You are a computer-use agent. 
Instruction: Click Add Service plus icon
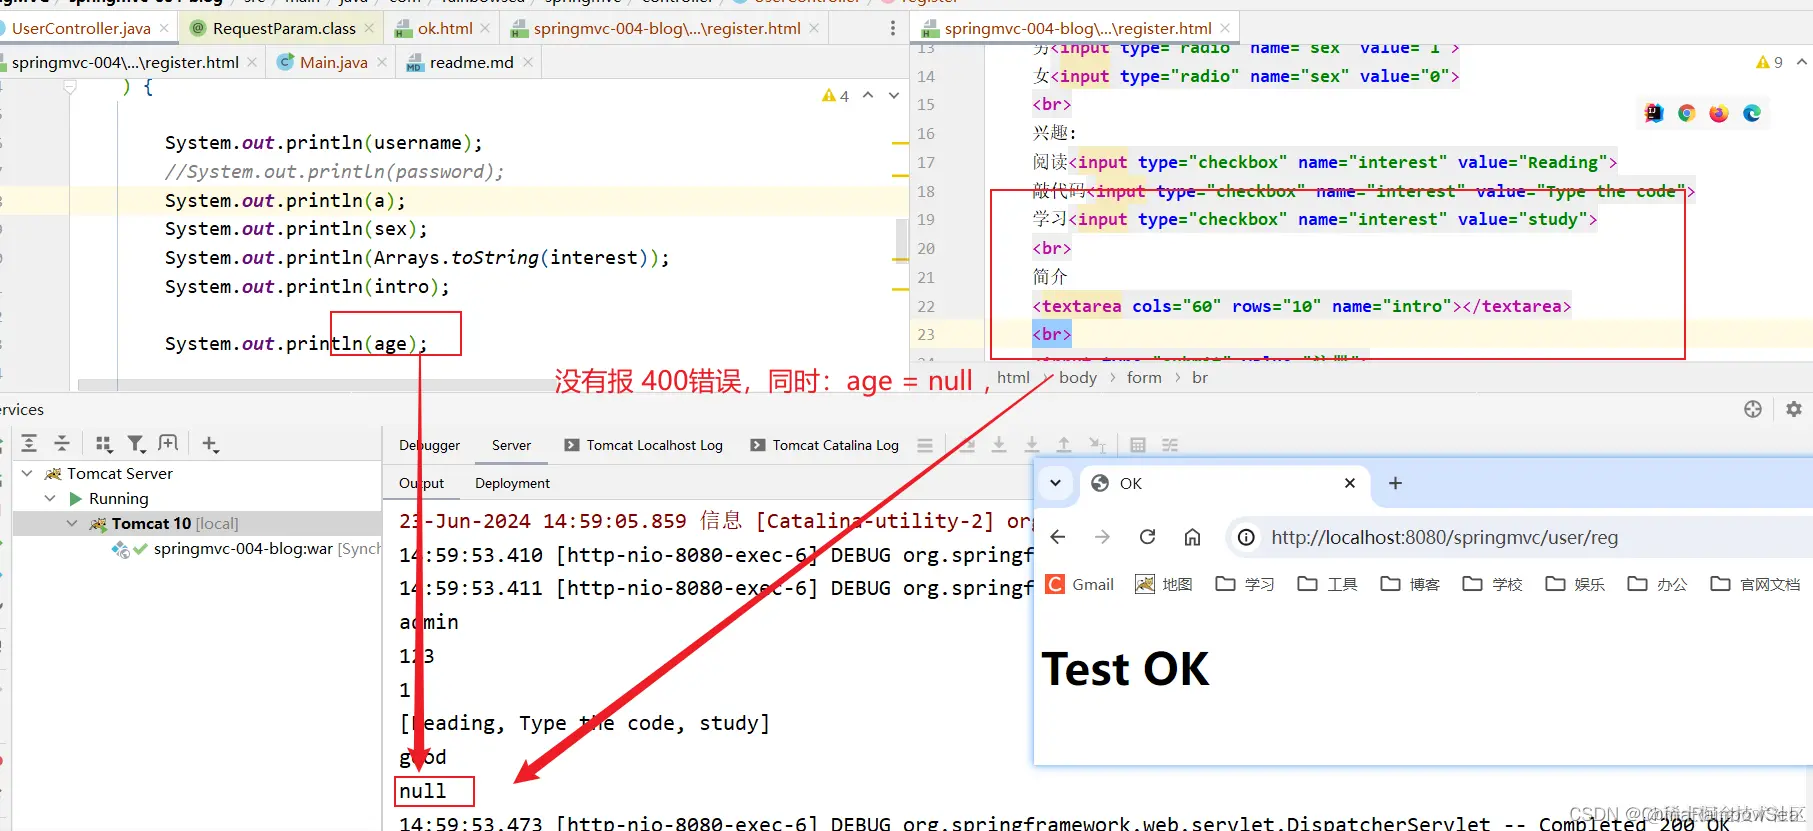tap(210, 443)
